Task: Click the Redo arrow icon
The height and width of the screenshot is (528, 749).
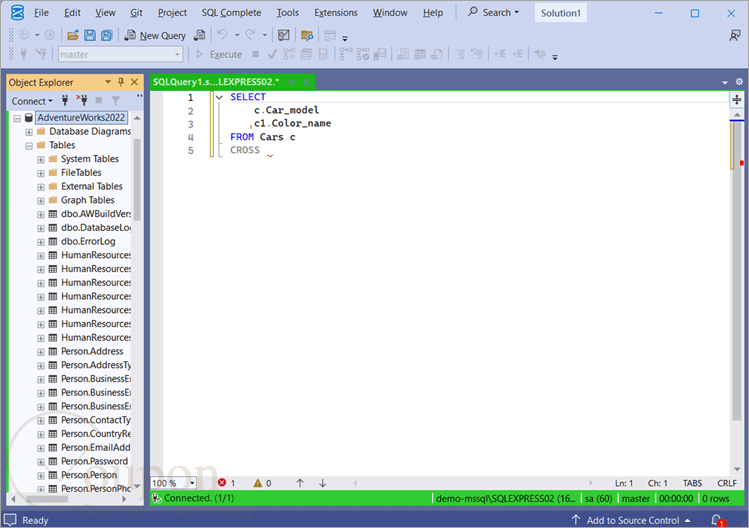Action: pos(250,34)
